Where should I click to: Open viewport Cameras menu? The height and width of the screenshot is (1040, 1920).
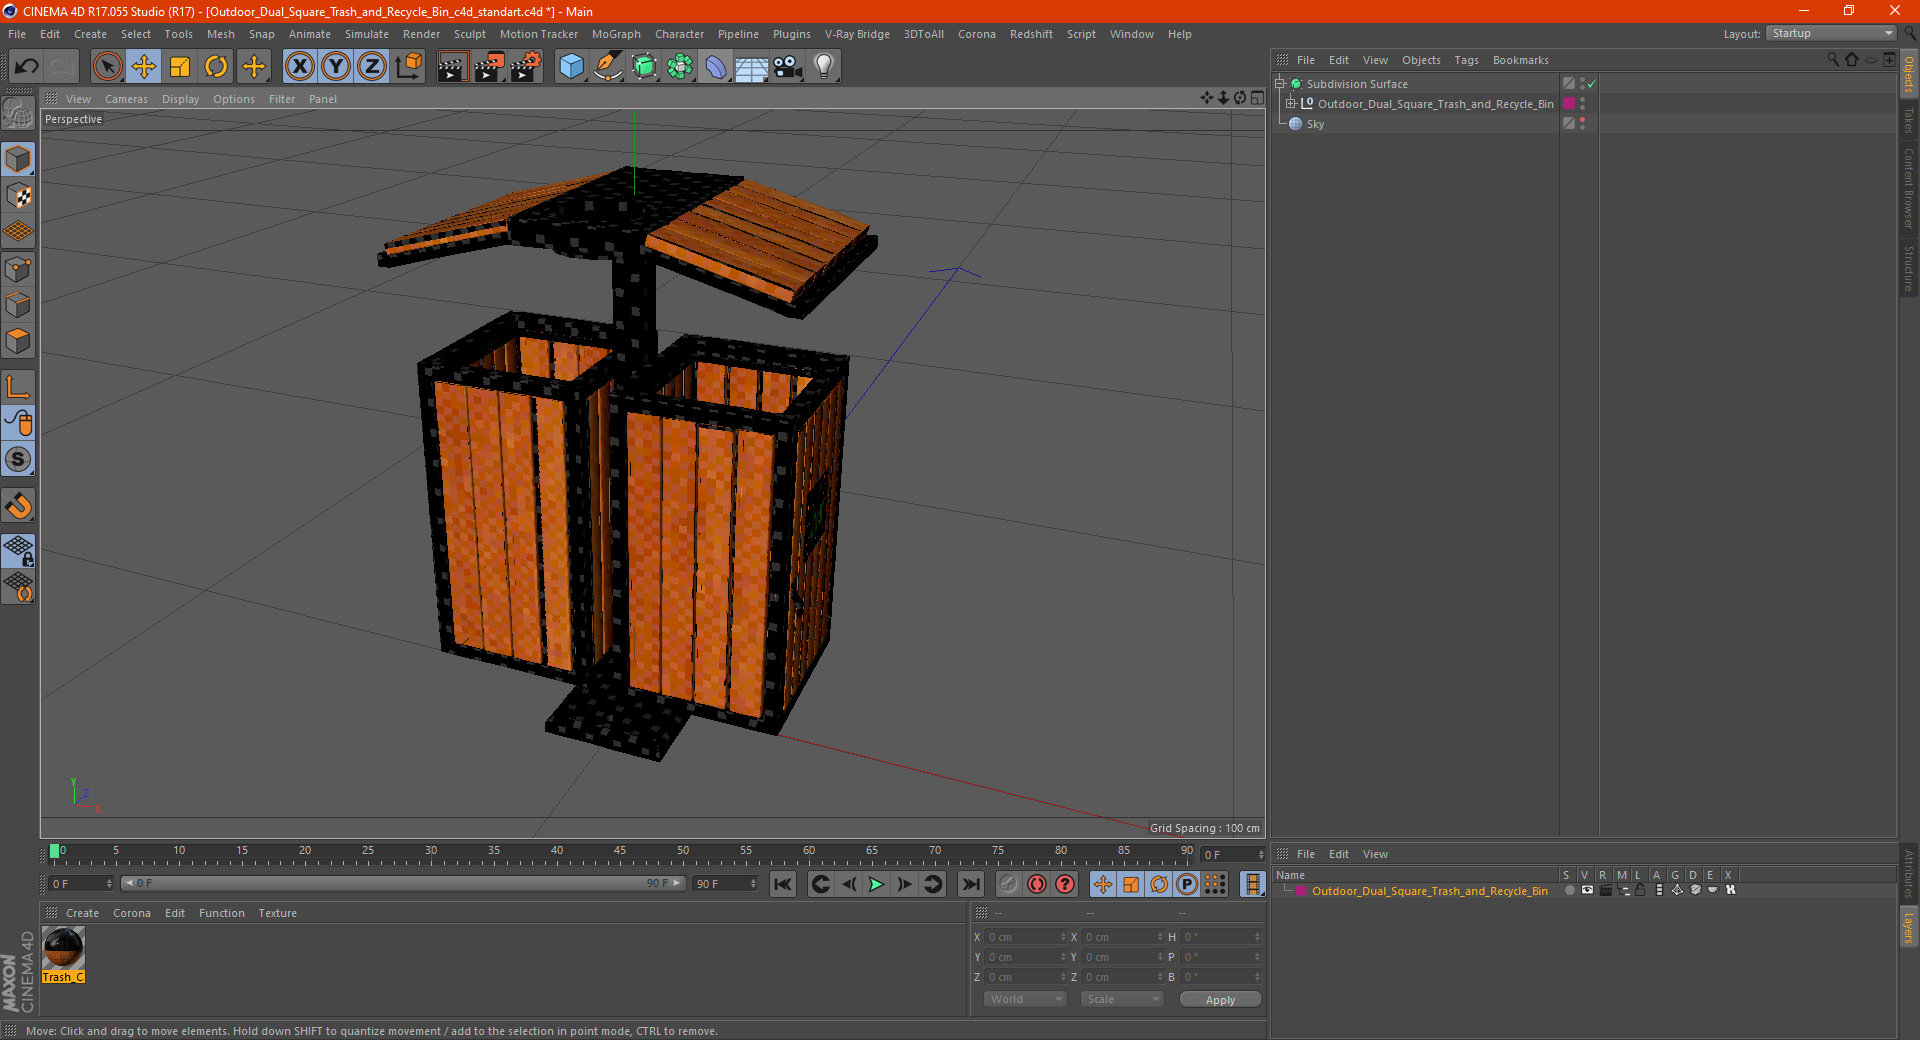click(126, 99)
